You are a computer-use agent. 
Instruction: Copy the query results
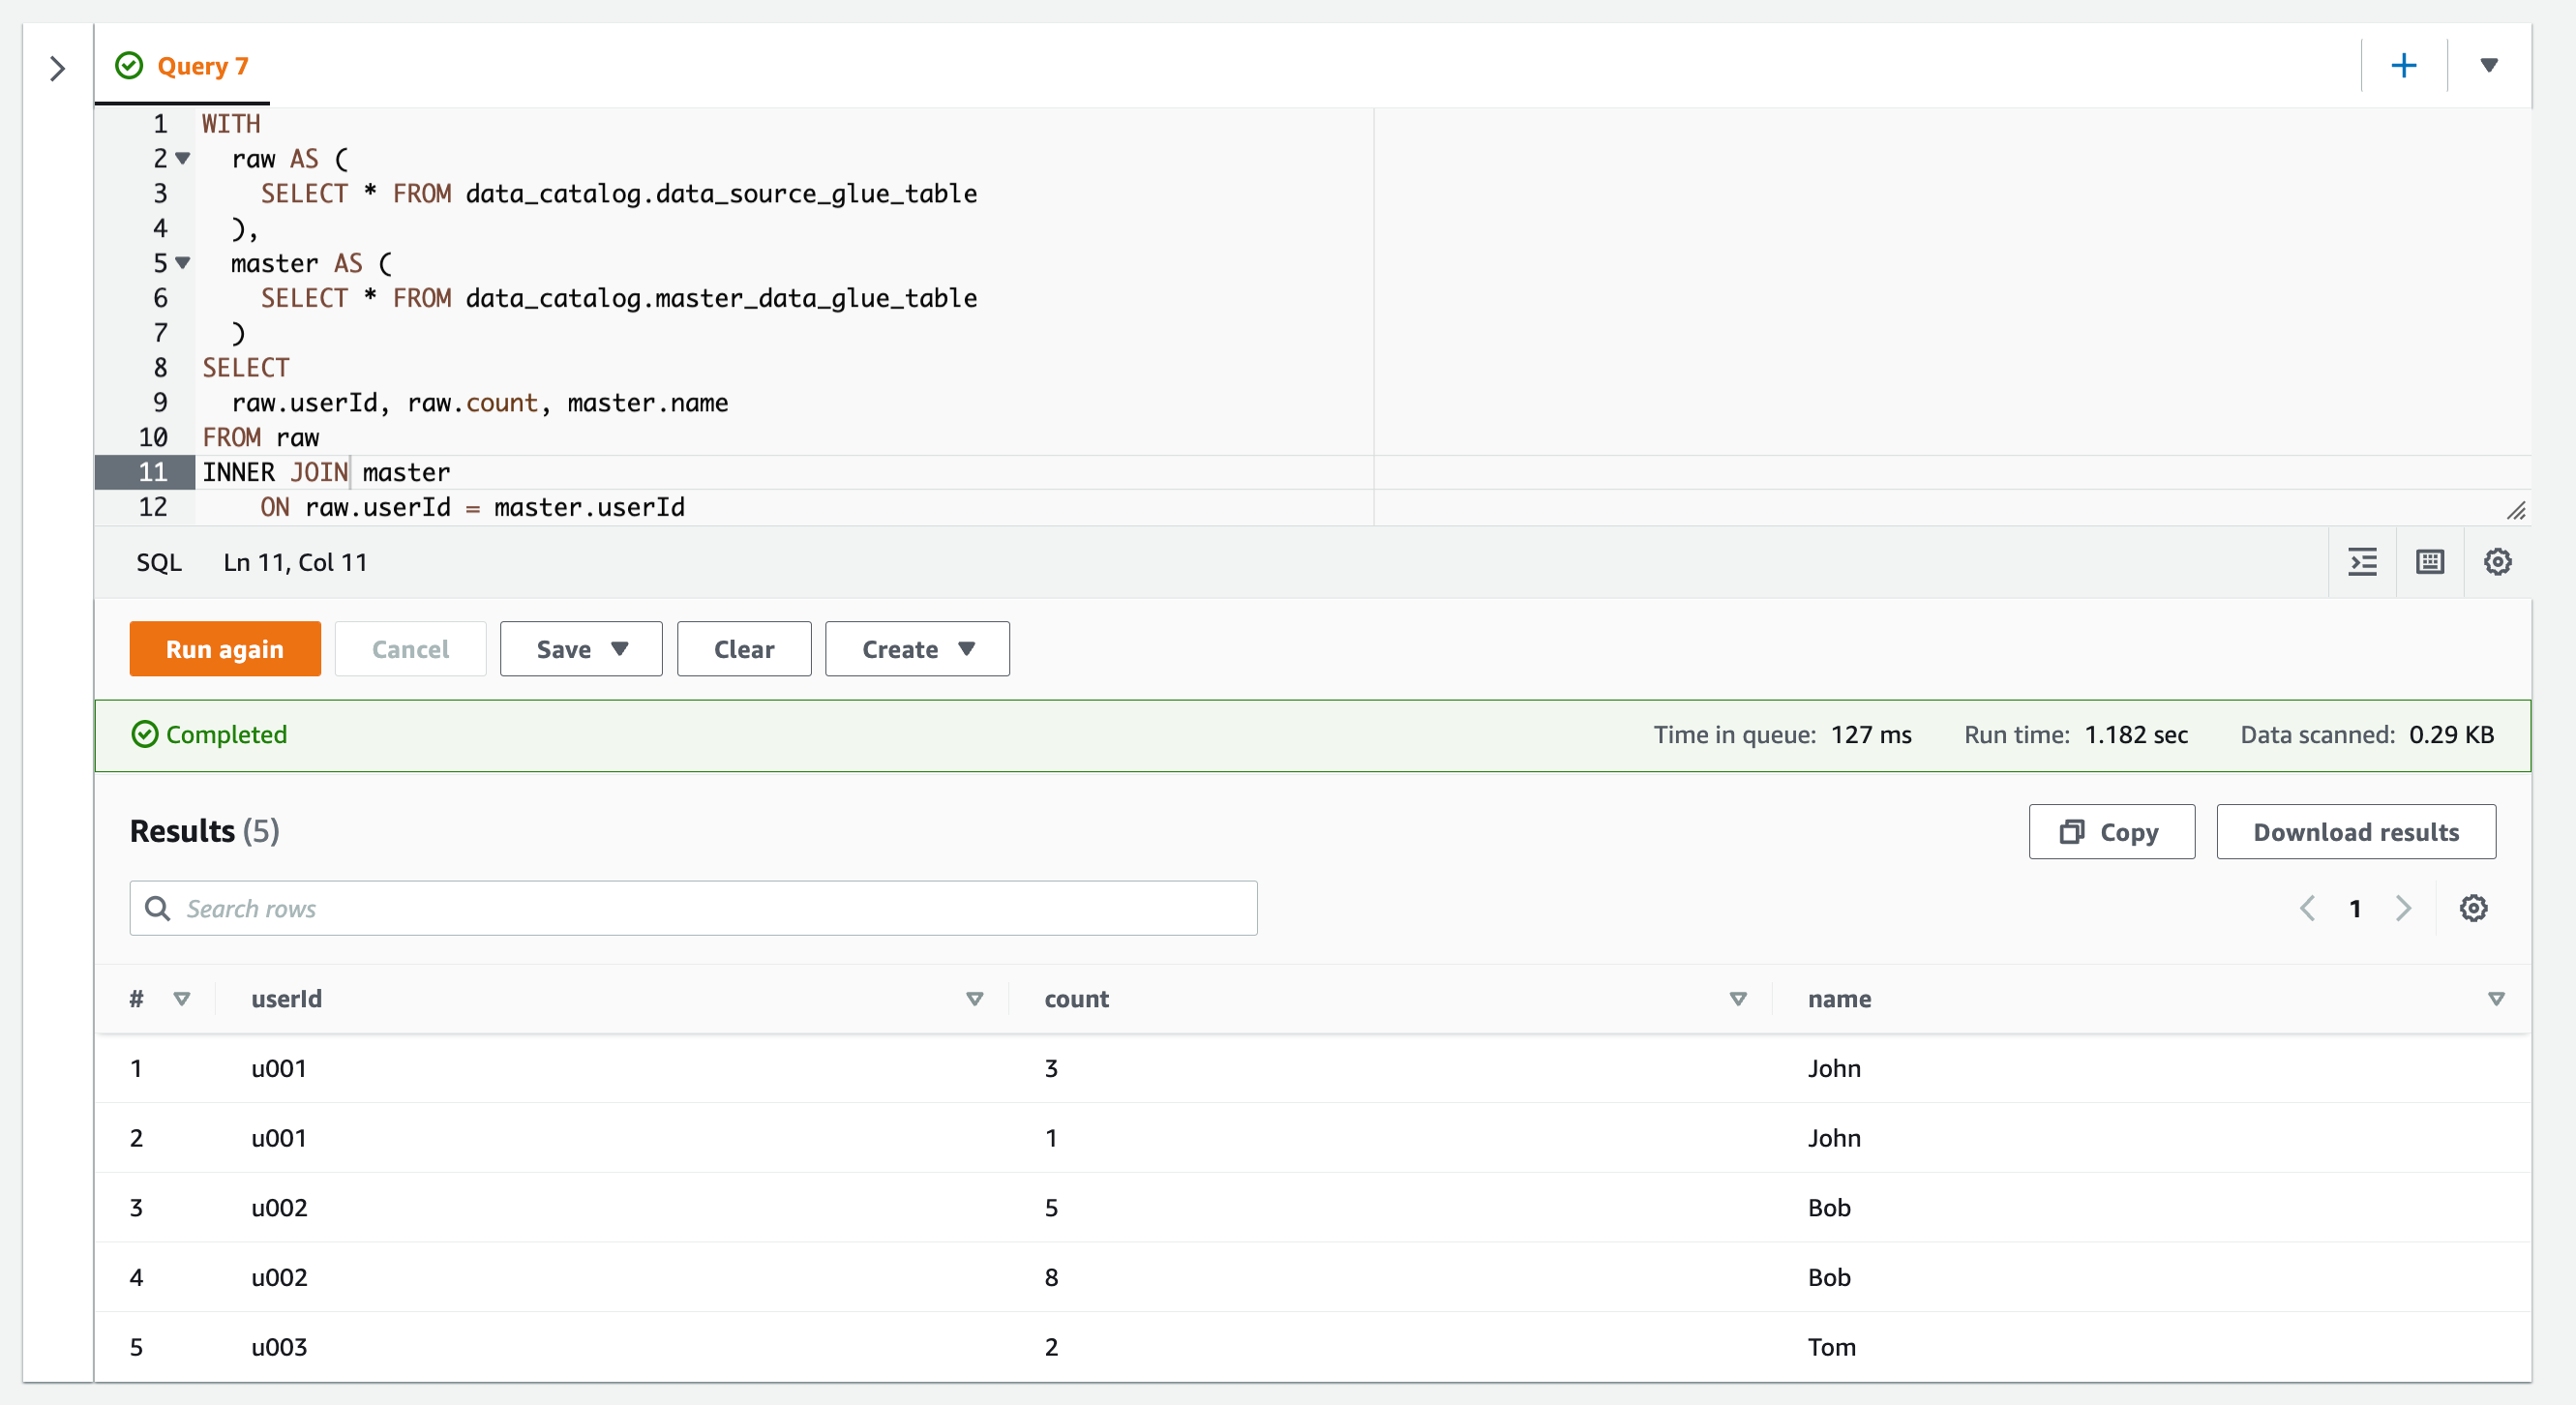(2111, 831)
